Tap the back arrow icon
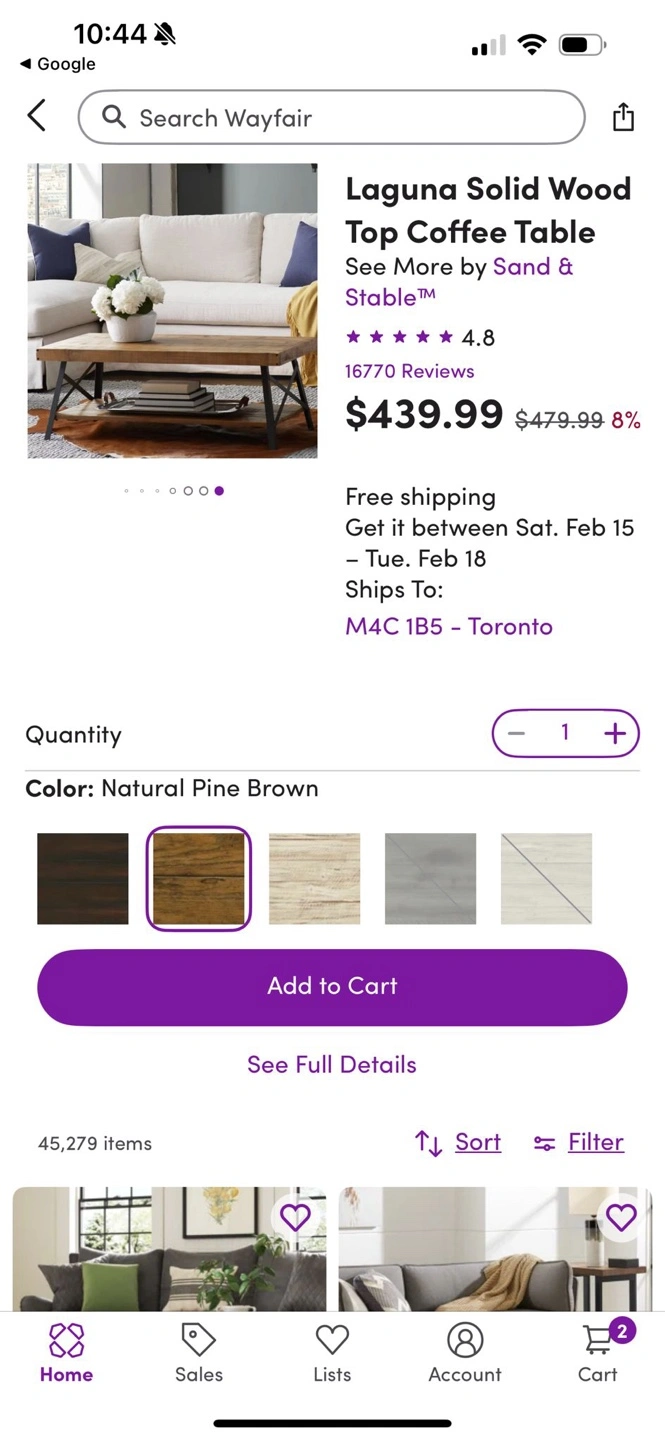665x1440 pixels. [37, 117]
